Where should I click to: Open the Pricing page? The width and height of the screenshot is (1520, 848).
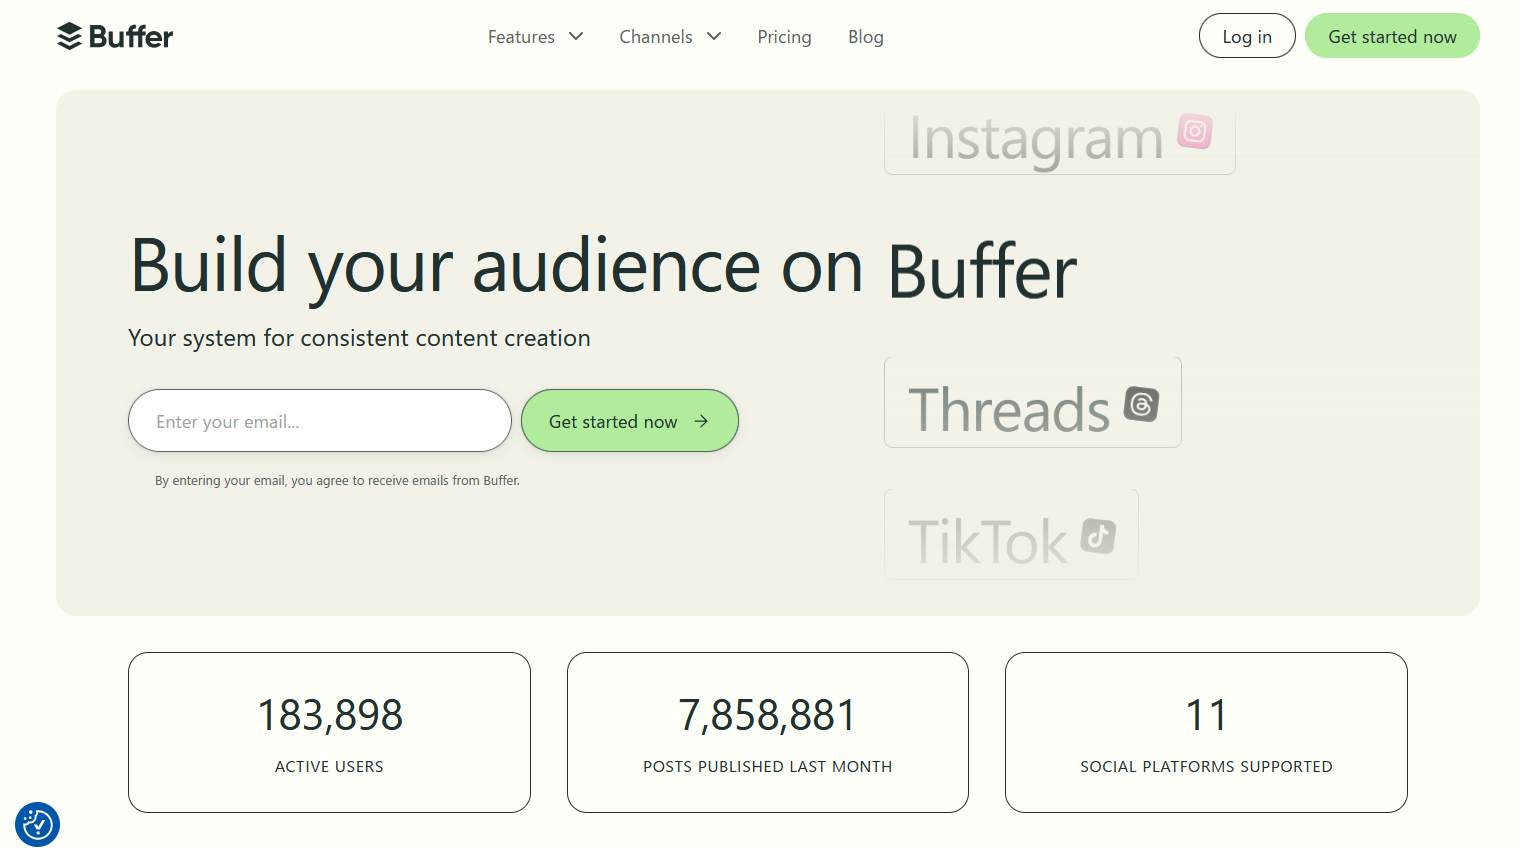tap(784, 36)
